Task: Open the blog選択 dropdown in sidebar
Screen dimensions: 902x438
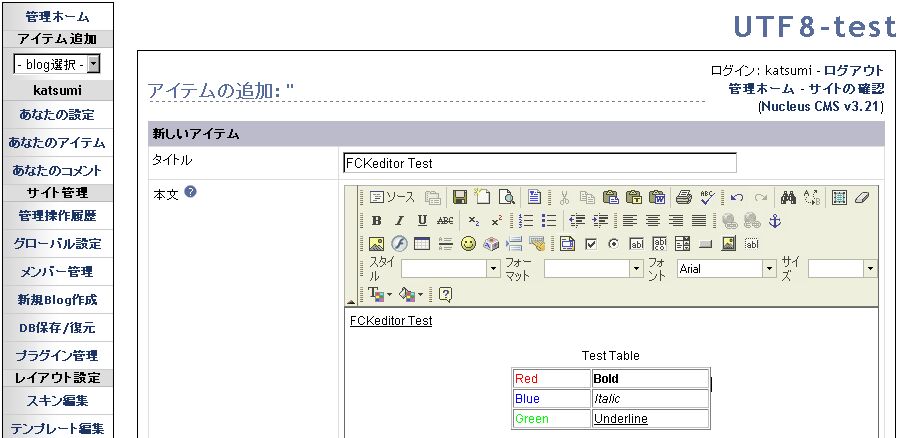Action: point(56,64)
